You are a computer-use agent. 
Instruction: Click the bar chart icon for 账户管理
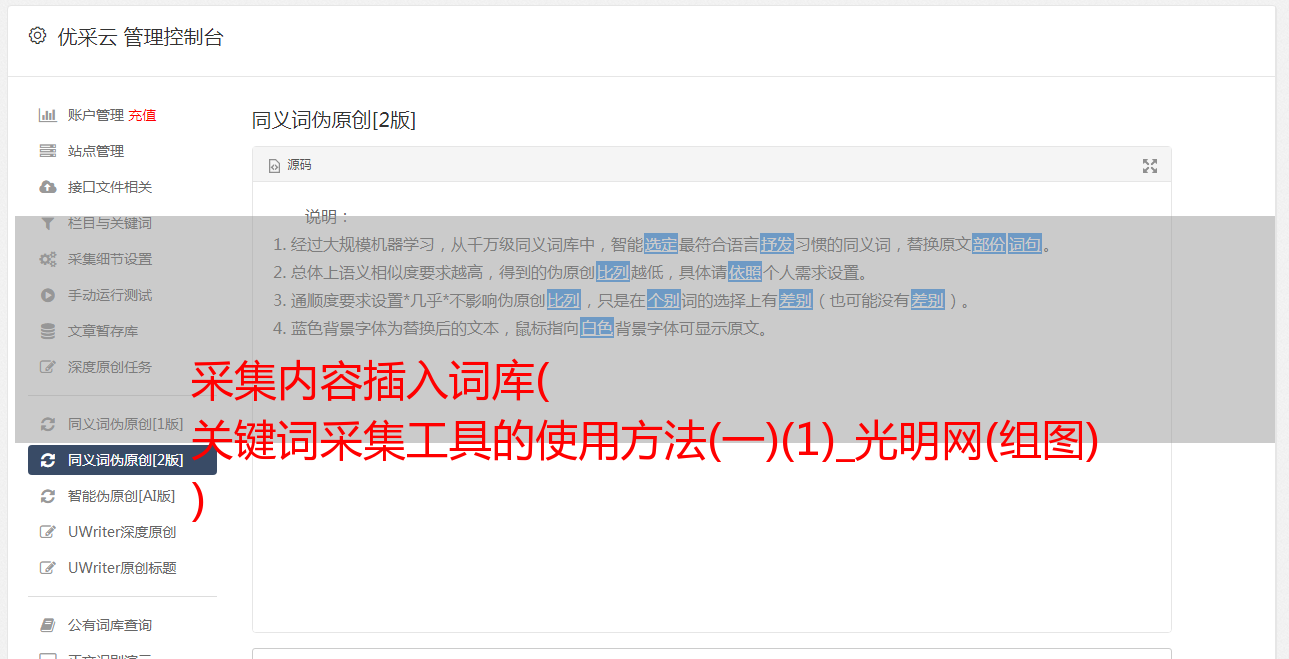pos(47,115)
